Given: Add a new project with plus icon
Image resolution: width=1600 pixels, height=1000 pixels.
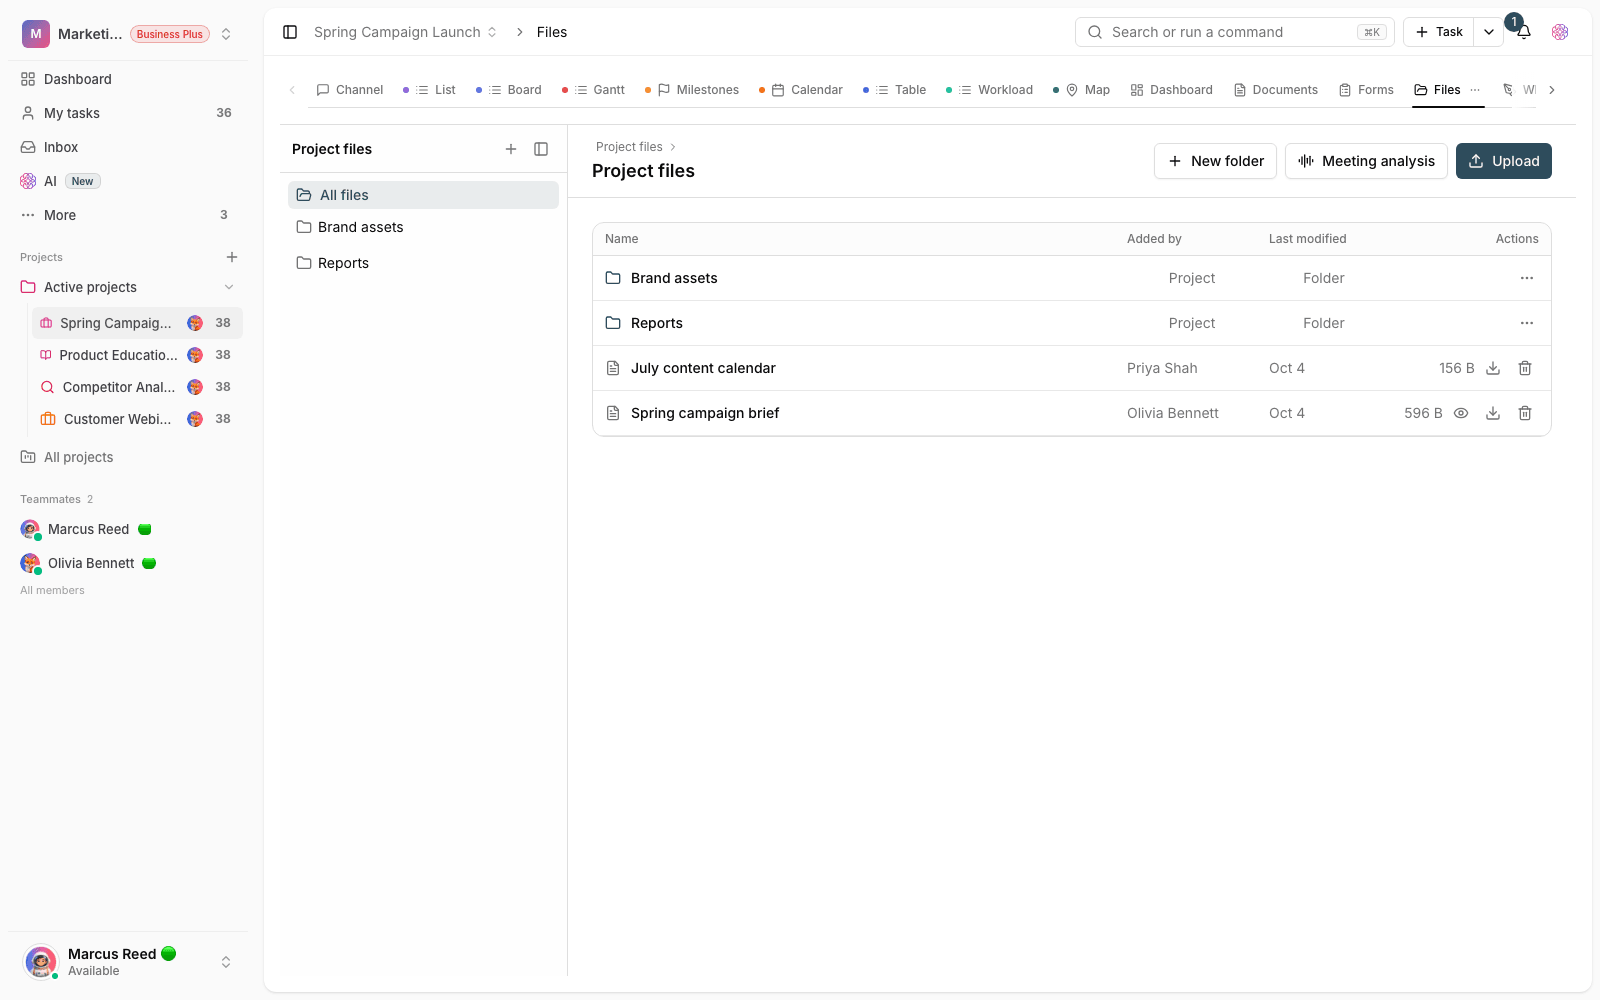Looking at the screenshot, I should 232,257.
